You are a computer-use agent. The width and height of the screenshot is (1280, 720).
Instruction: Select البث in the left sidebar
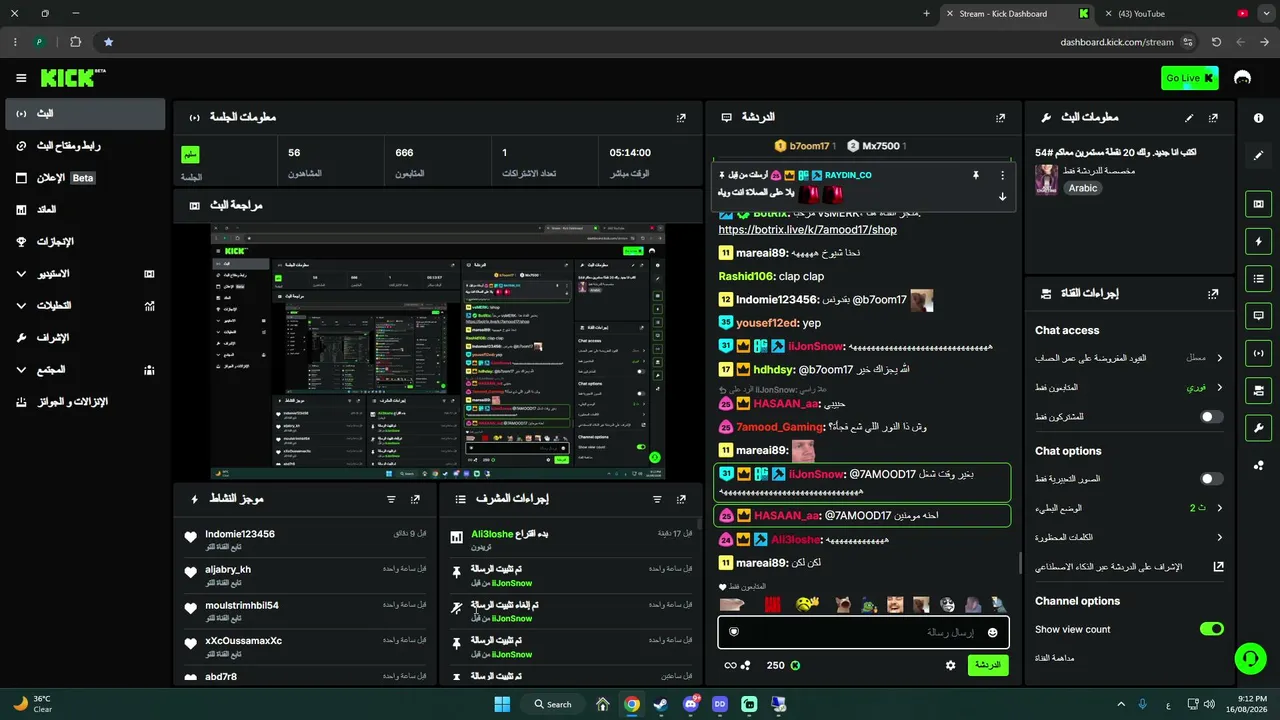point(84,114)
